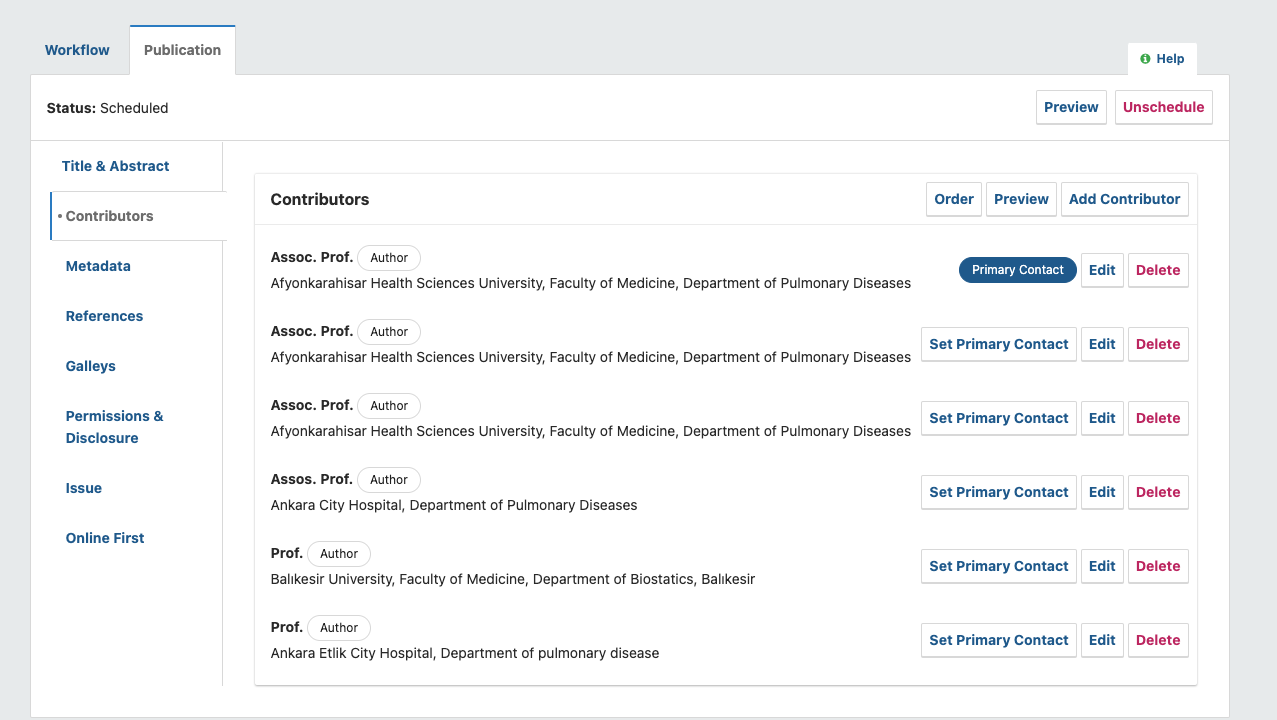
Task: Unschedule the publication
Action: pyautogui.click(x=1163, y=107)
